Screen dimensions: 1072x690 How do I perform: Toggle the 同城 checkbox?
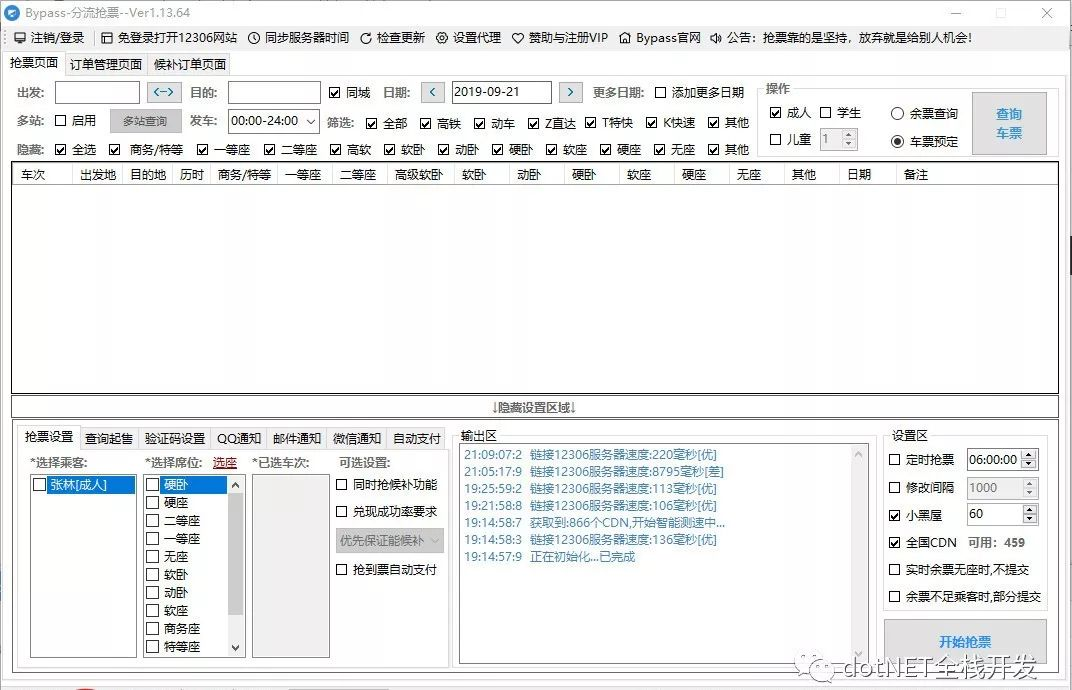pyautogui.click(x=334, y=92)
